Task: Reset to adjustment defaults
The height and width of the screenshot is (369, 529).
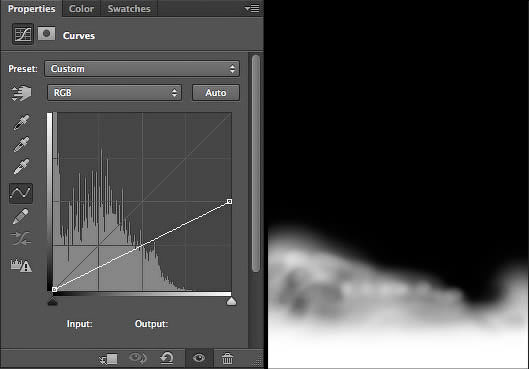Action: pos(167,358)
